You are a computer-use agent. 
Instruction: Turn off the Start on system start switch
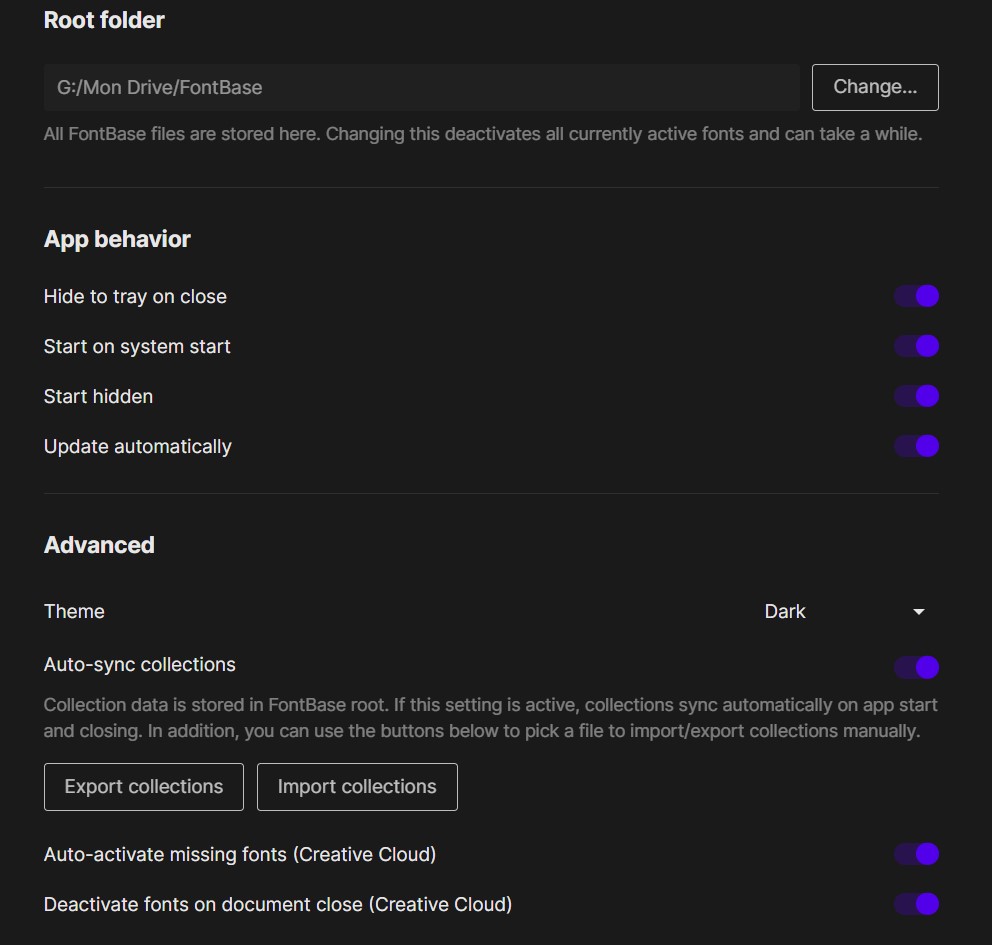click(916, 346)
